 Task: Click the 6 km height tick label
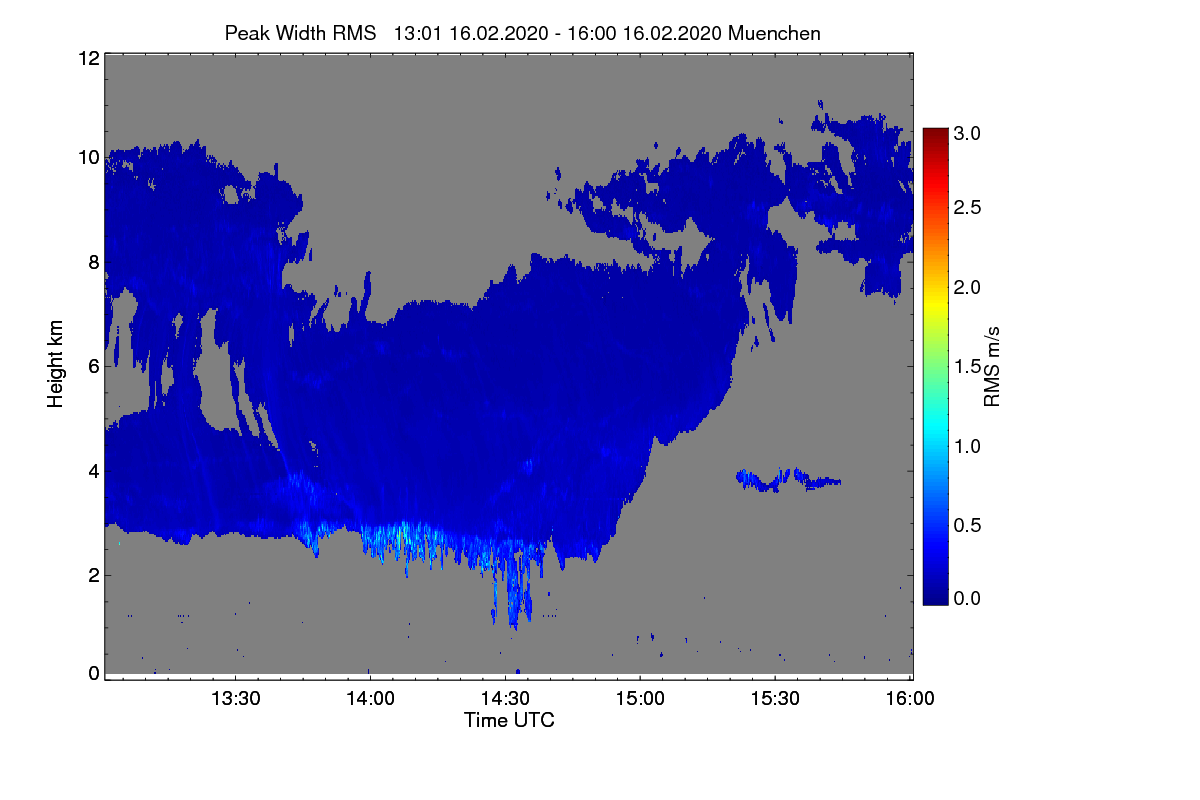click(x=93, y=366)
